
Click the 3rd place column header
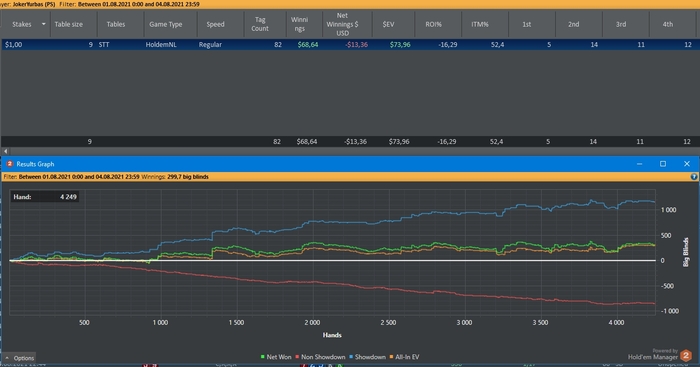(621, 24)
